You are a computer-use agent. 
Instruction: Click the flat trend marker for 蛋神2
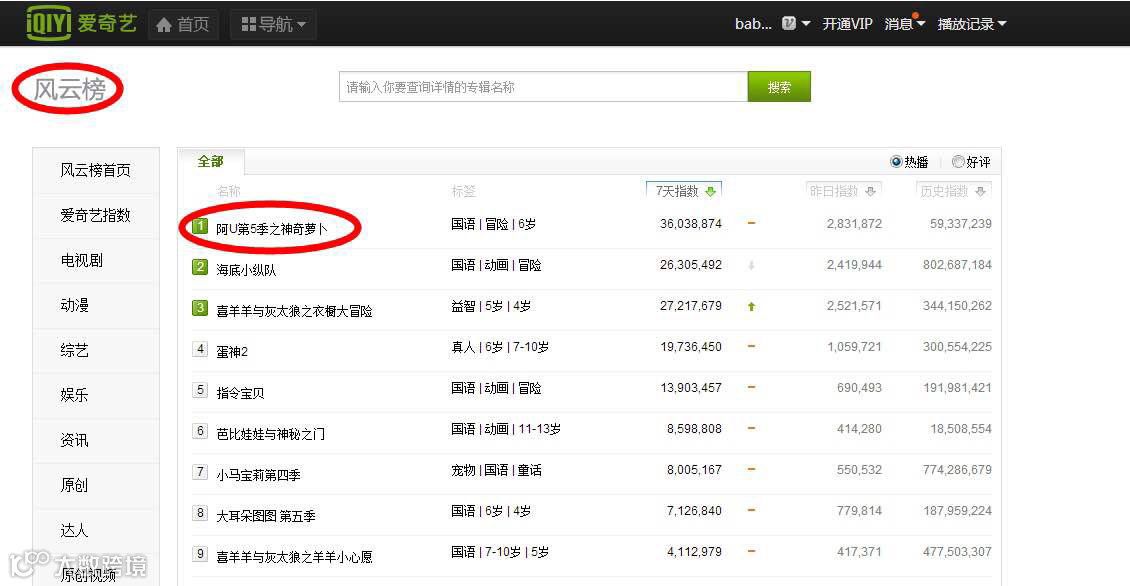coord(751,347)
